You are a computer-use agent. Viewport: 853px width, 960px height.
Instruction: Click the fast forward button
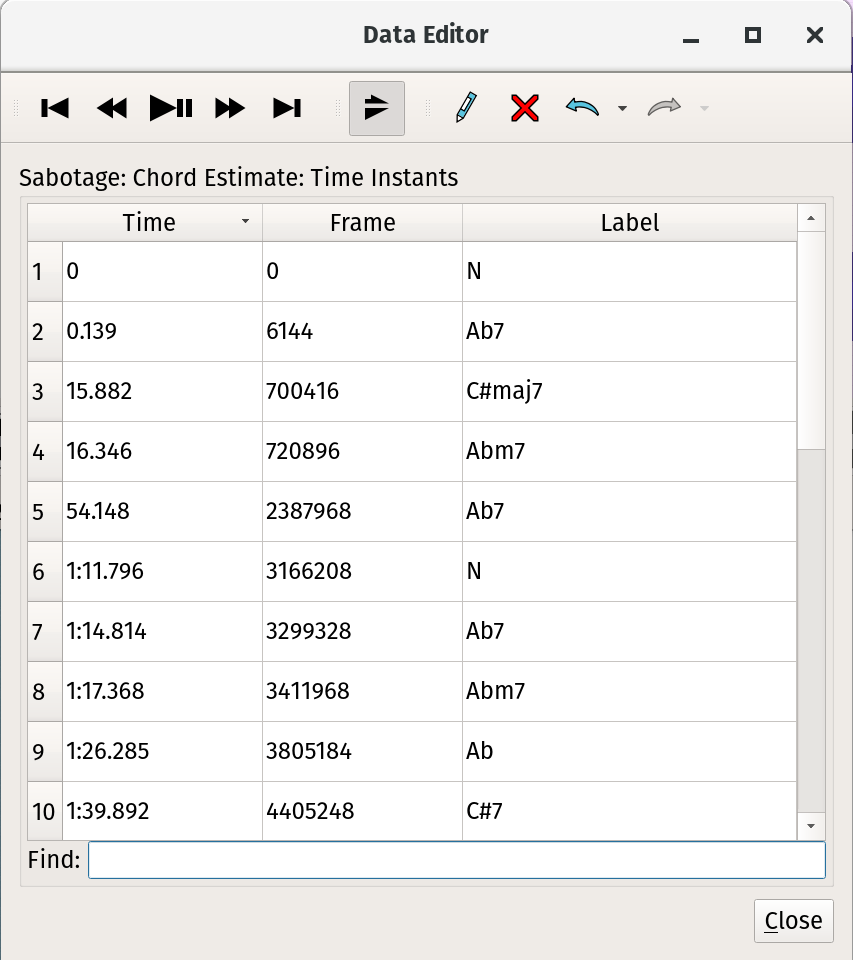coord(230,108)
